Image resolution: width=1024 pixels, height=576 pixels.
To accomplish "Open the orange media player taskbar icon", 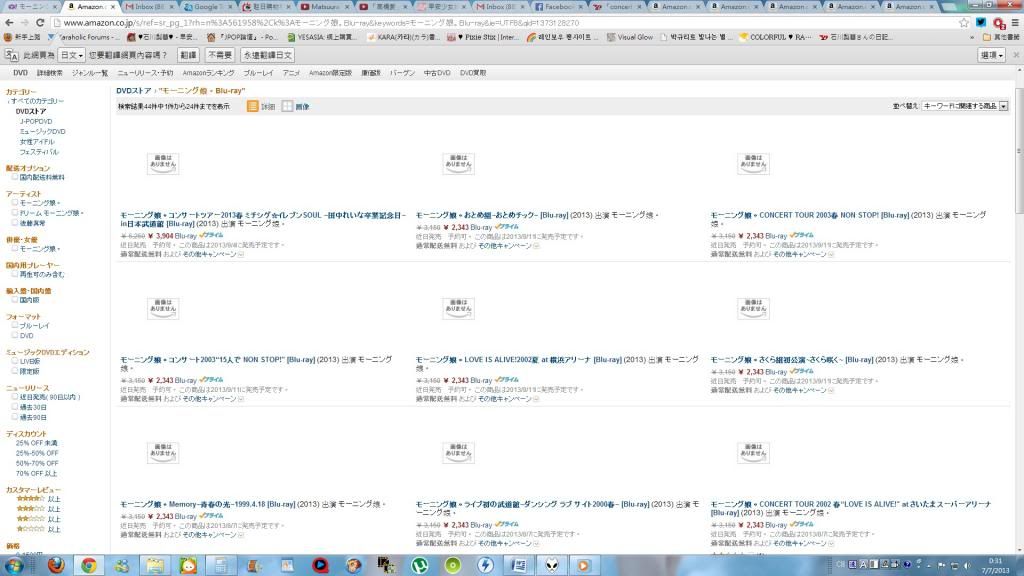I will (584, 566).
